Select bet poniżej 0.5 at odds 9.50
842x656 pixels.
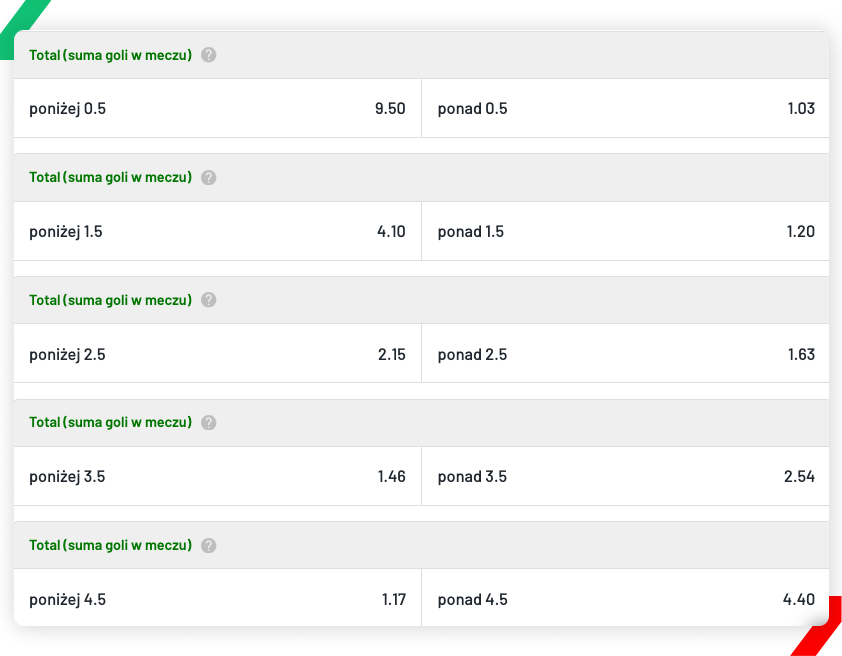tap(217, 108)
